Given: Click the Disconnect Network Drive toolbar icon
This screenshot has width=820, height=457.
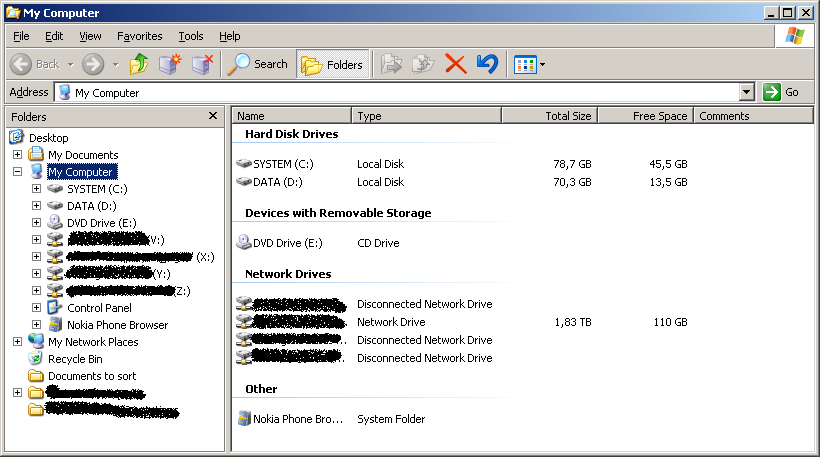Looking at the screenshot, I should [202, 64].
